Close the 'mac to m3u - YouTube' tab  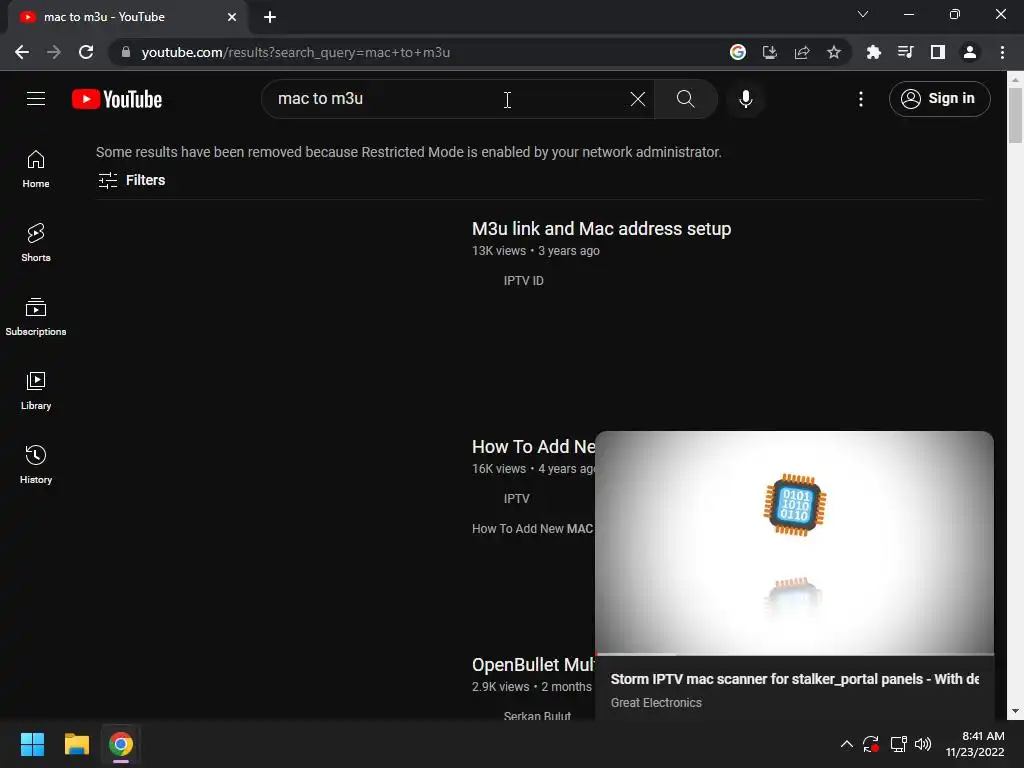232,17
